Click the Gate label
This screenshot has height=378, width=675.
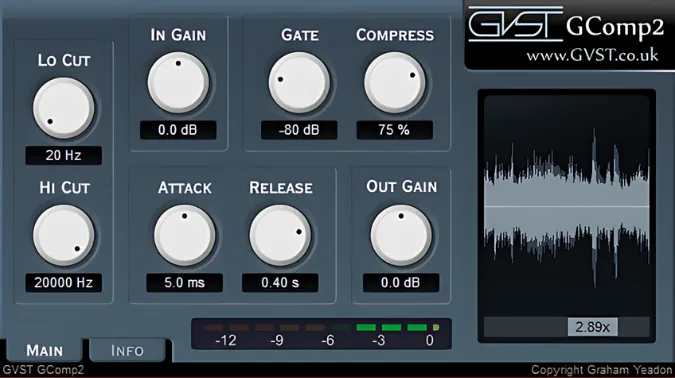click(300, 35)
